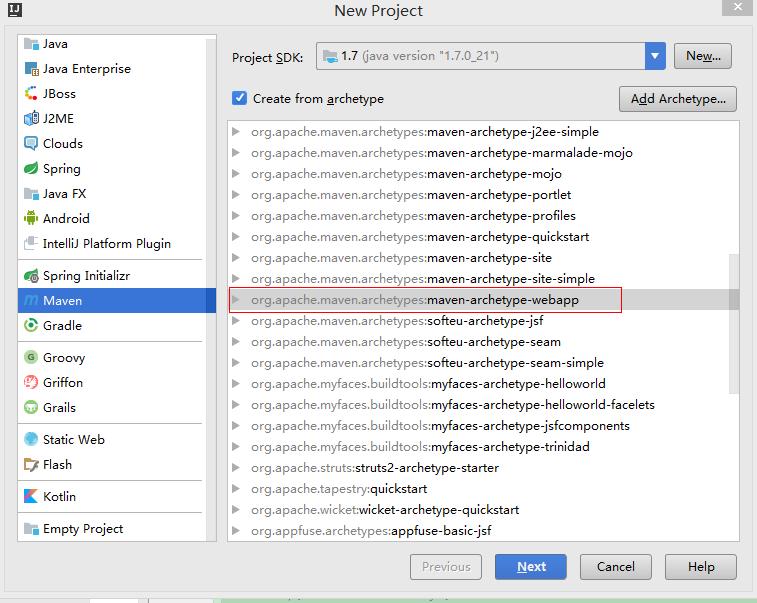Select softeu-archetype-seam-simple text row
This screenshot has width=757, height=603.
[427, 363]
